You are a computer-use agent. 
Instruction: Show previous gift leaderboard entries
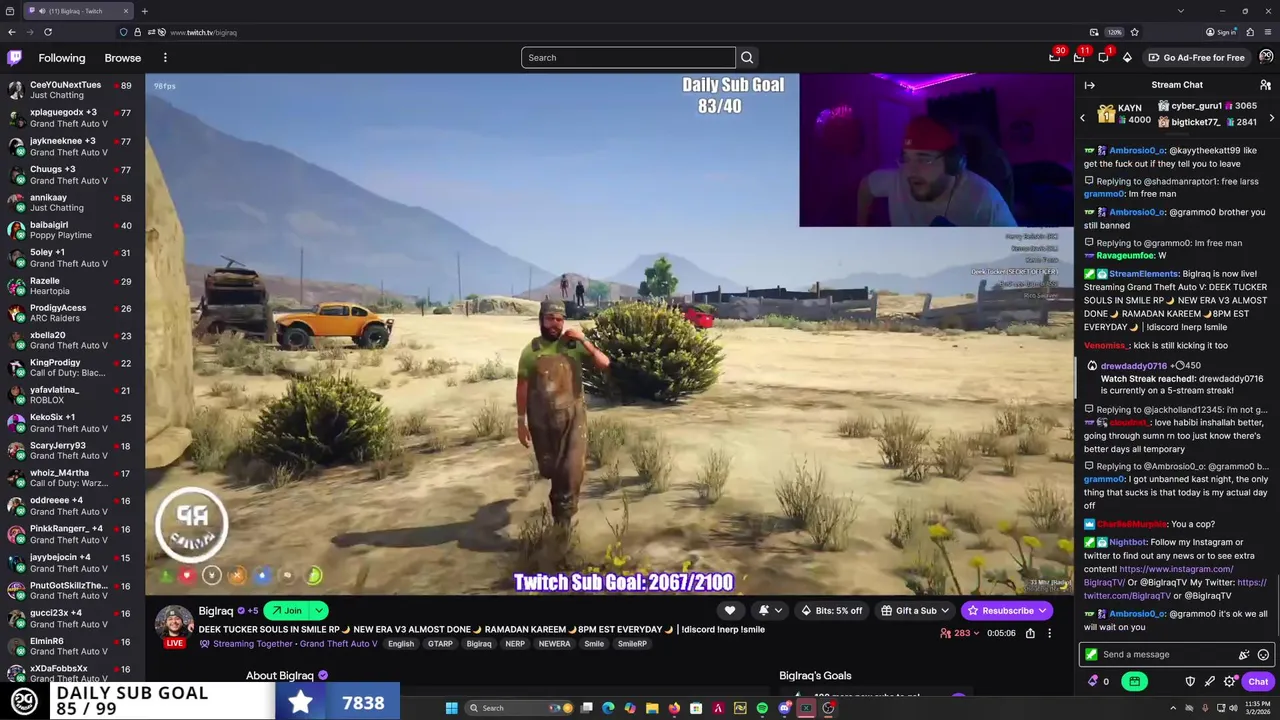pyautogui.click(x=1082, y=118)
